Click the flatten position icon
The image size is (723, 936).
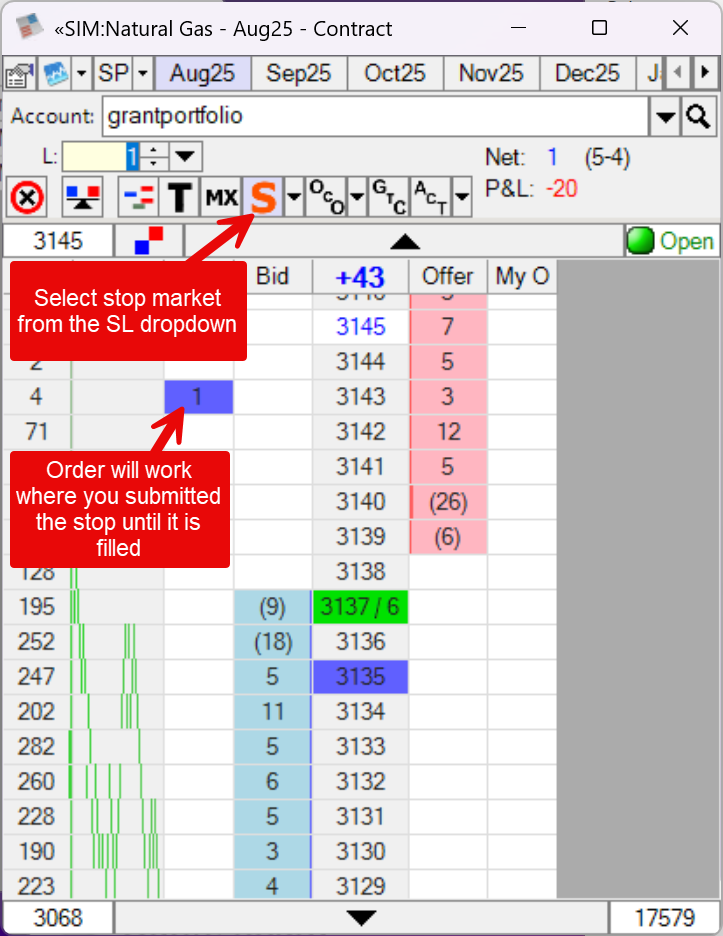click(x=82, y=198)
